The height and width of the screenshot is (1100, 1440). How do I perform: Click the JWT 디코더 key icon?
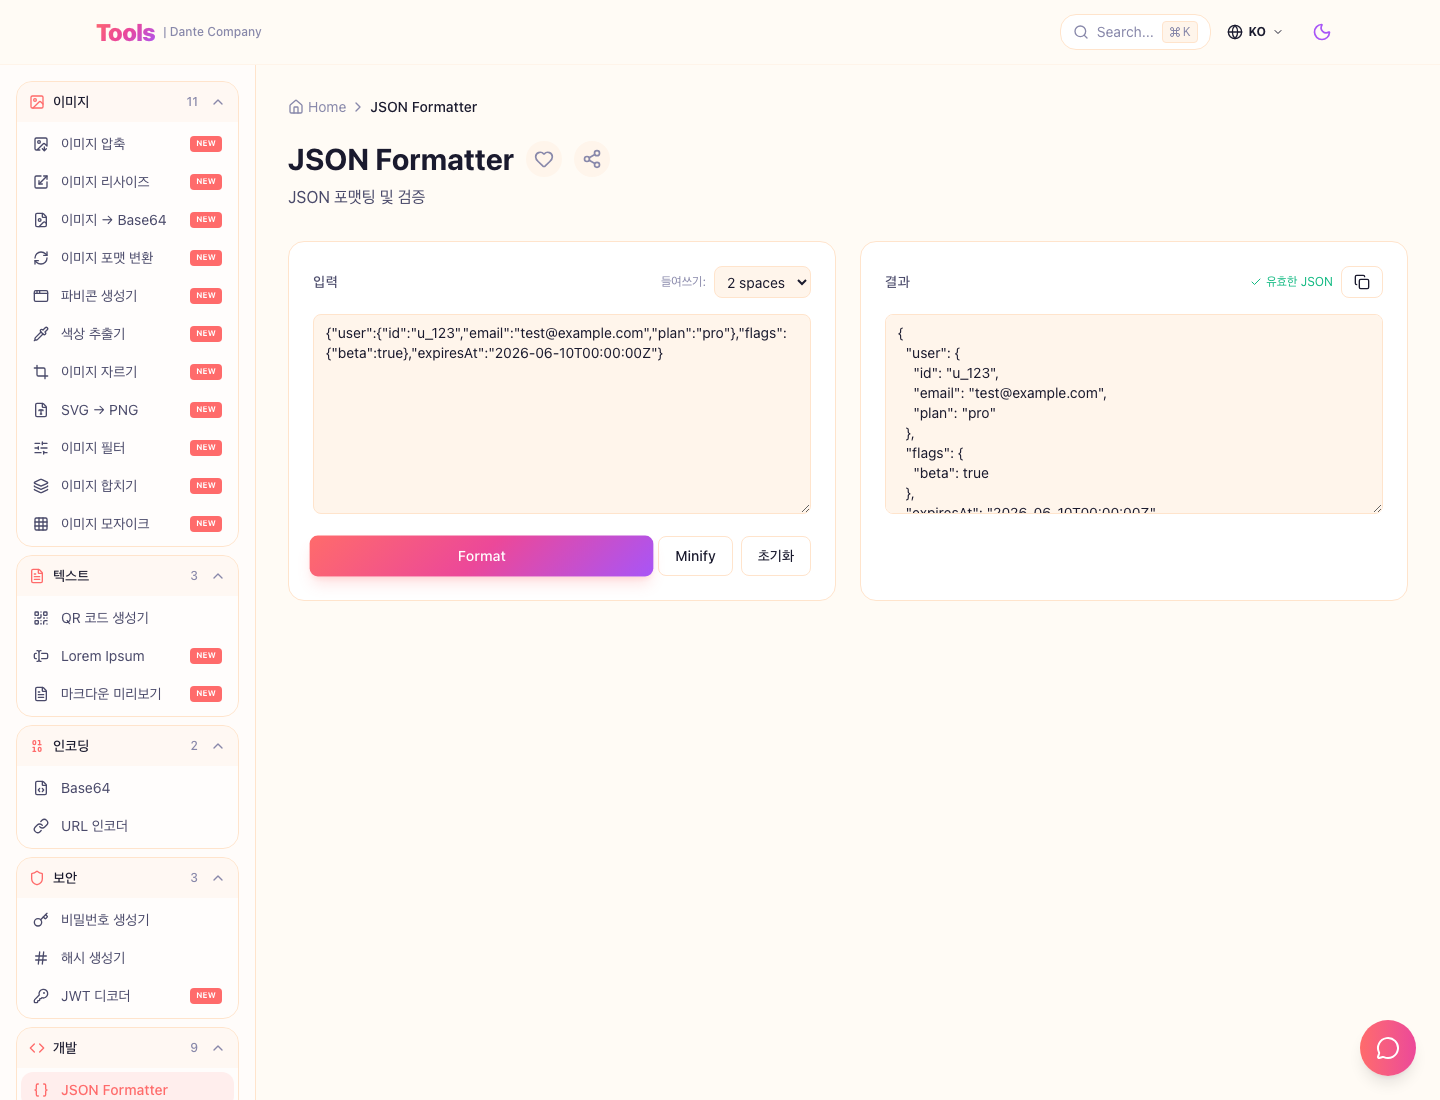click(x=41, y=996)
